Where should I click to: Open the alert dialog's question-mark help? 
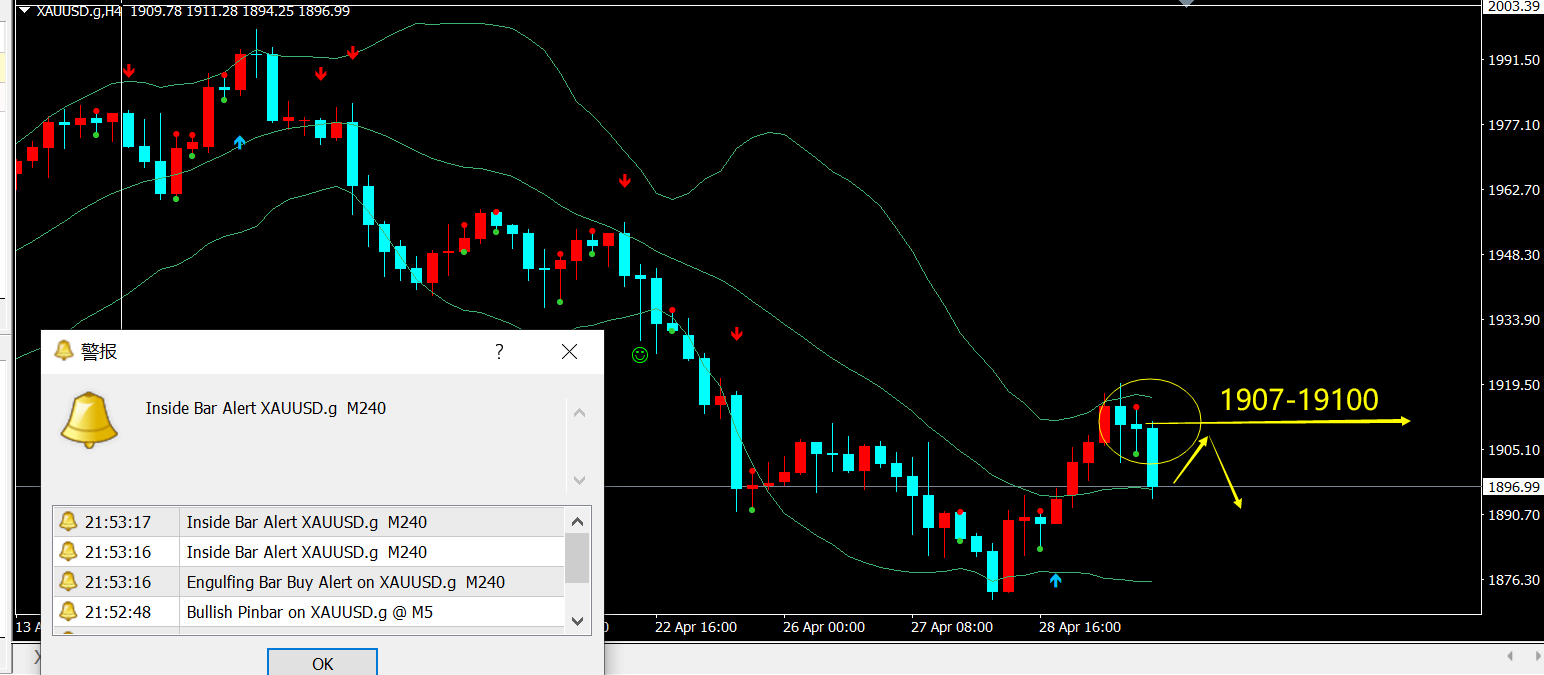[x=499, y=351]
